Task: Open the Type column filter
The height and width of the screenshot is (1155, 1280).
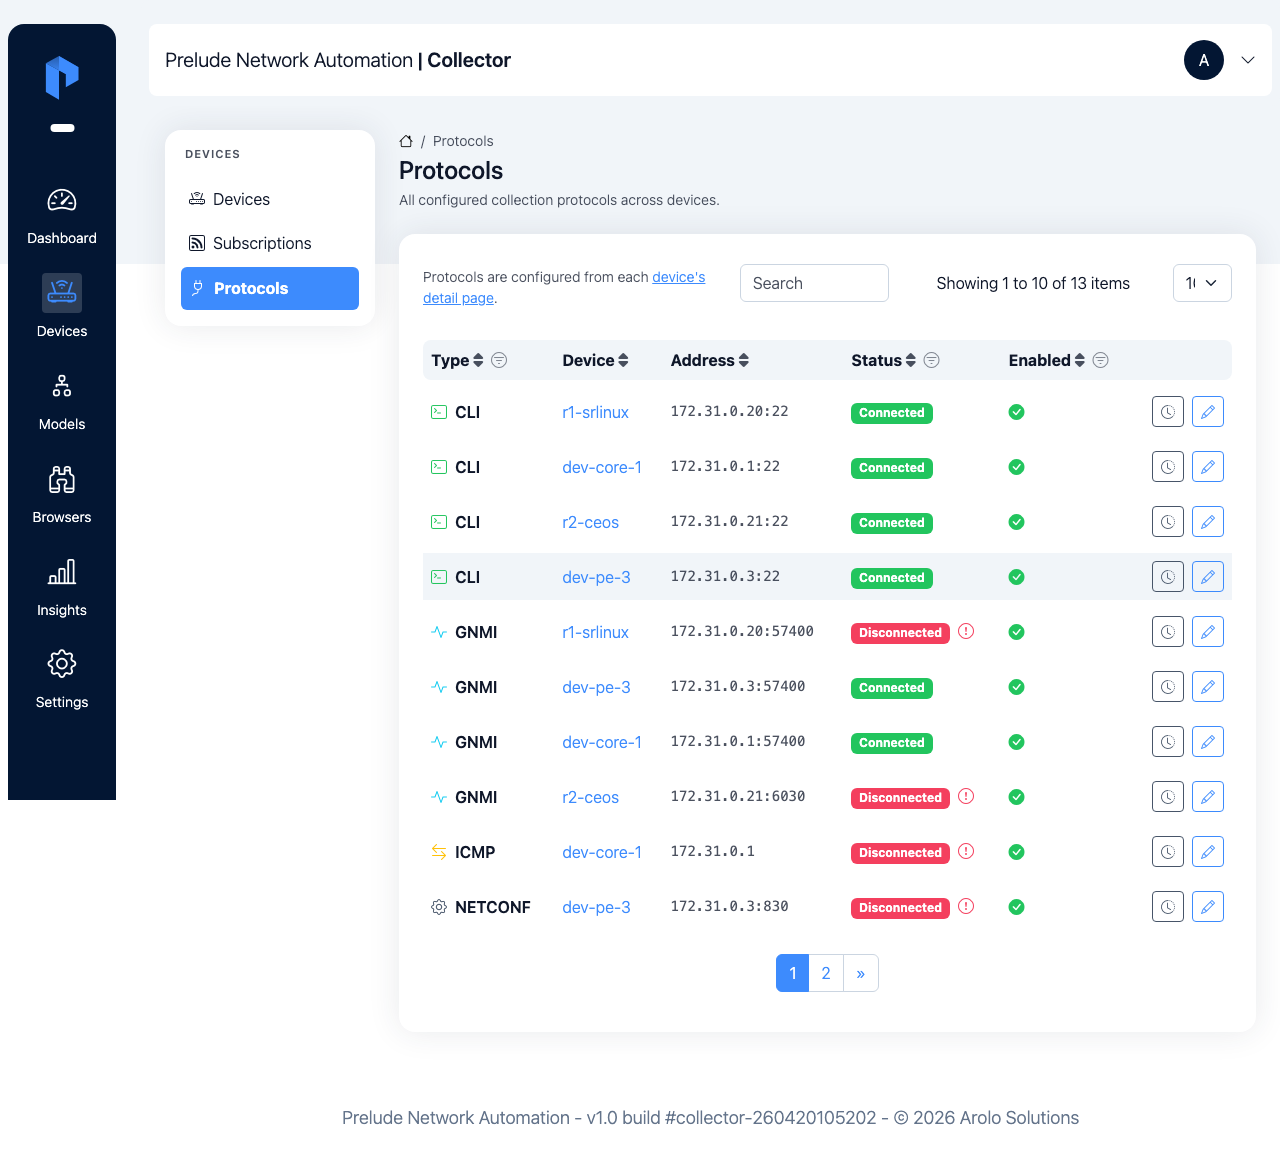Action: tap(499, 360)
